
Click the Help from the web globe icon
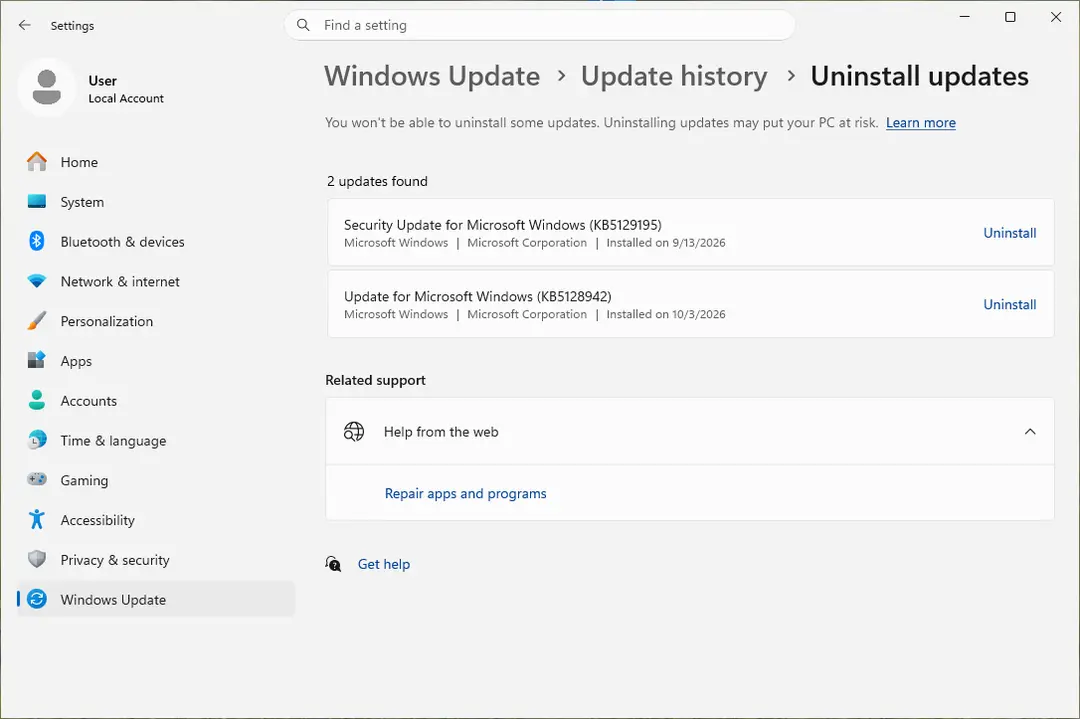pos(354,432)
